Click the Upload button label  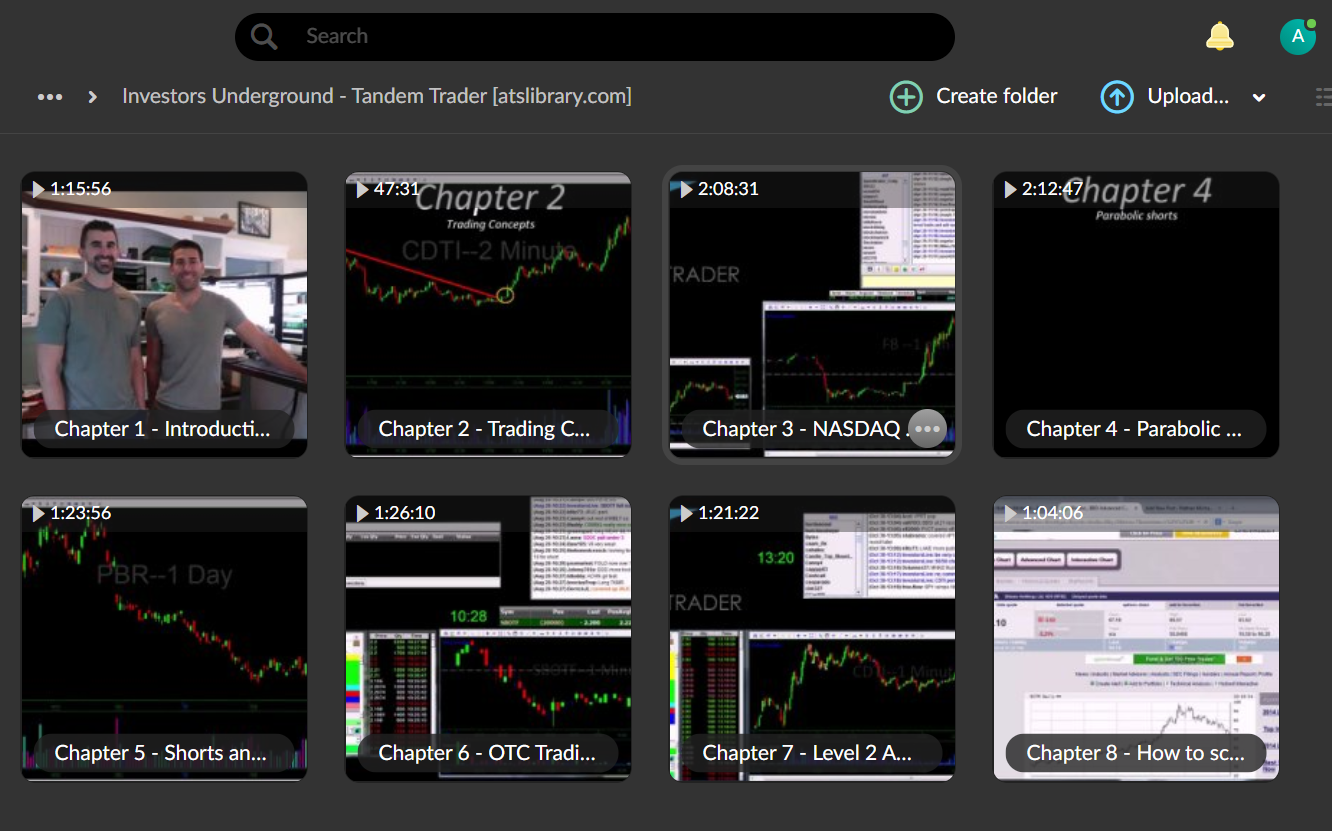click(1188, 96)
